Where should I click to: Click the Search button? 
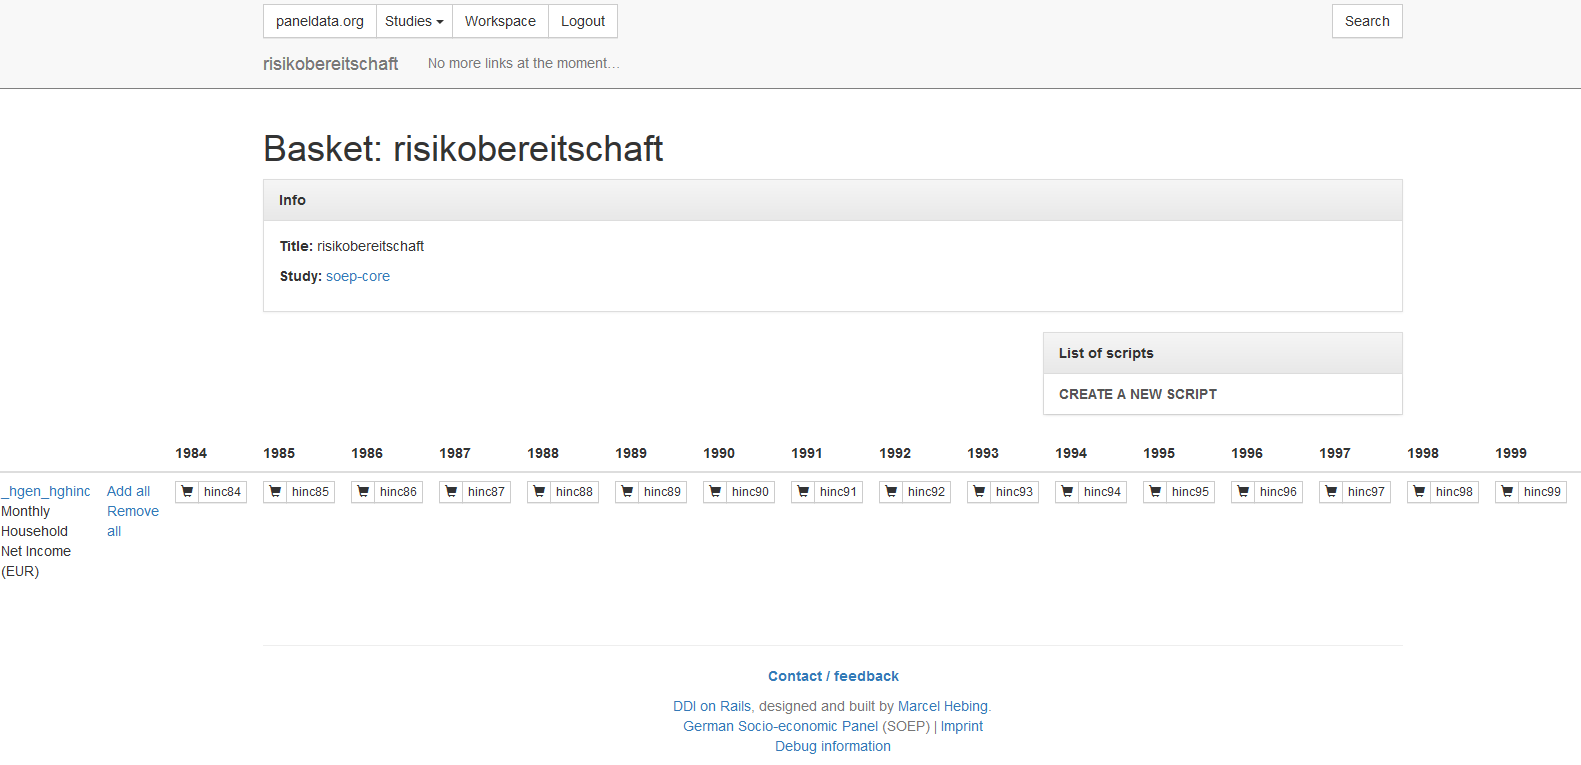(1367, 21)
